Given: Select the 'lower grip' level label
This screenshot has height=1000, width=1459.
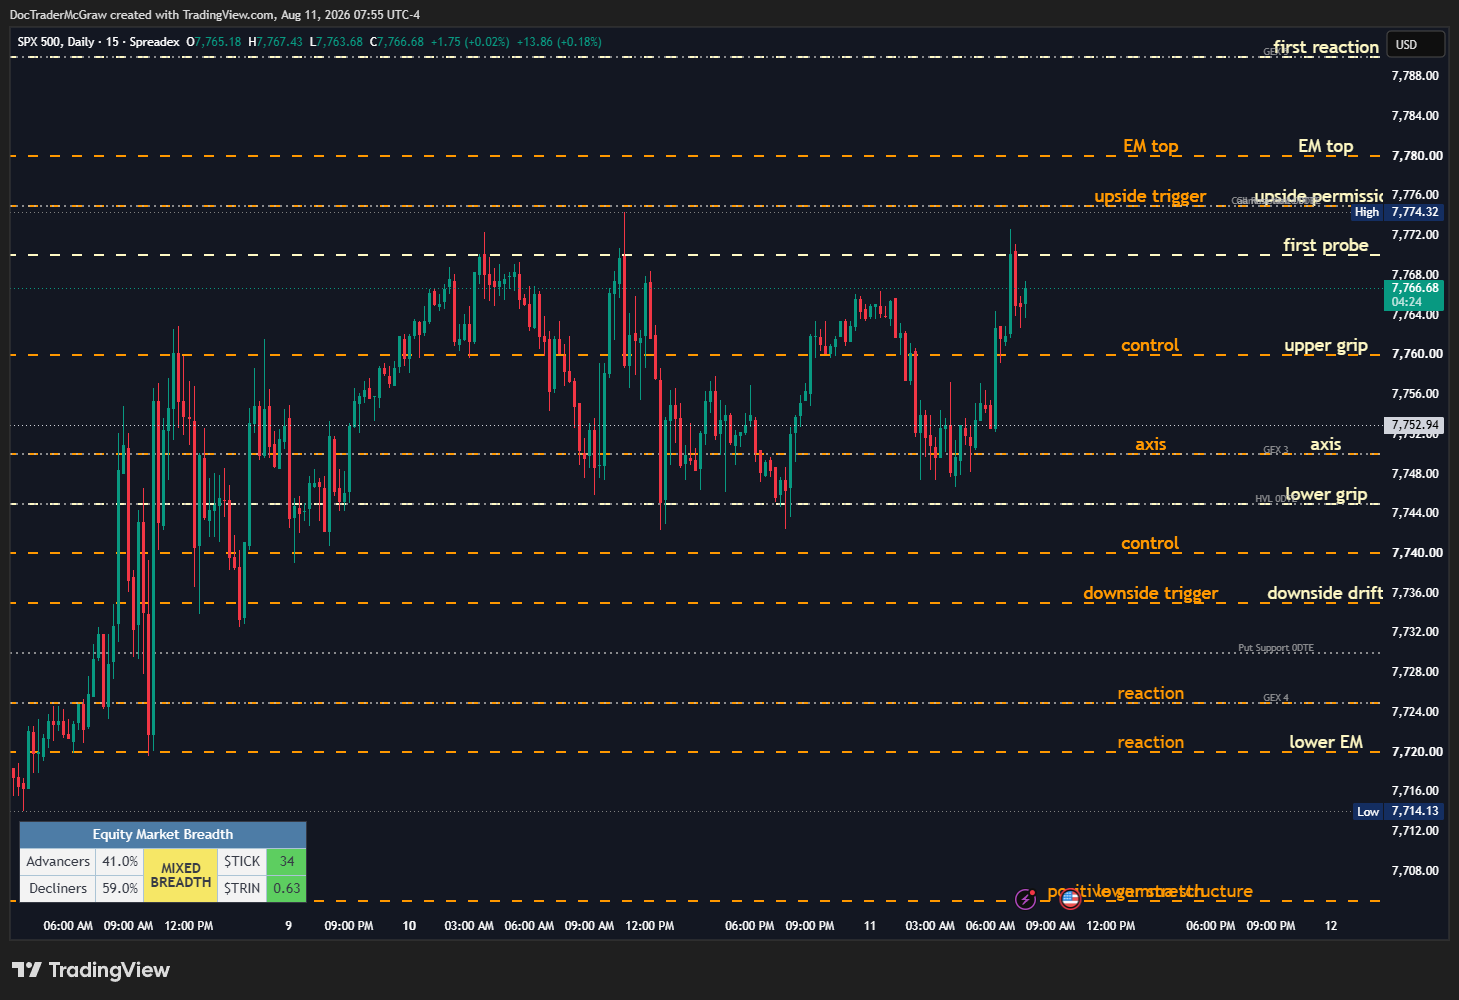Looking at the screenshot, I should pyautogui.click(x=1326, y=494).
